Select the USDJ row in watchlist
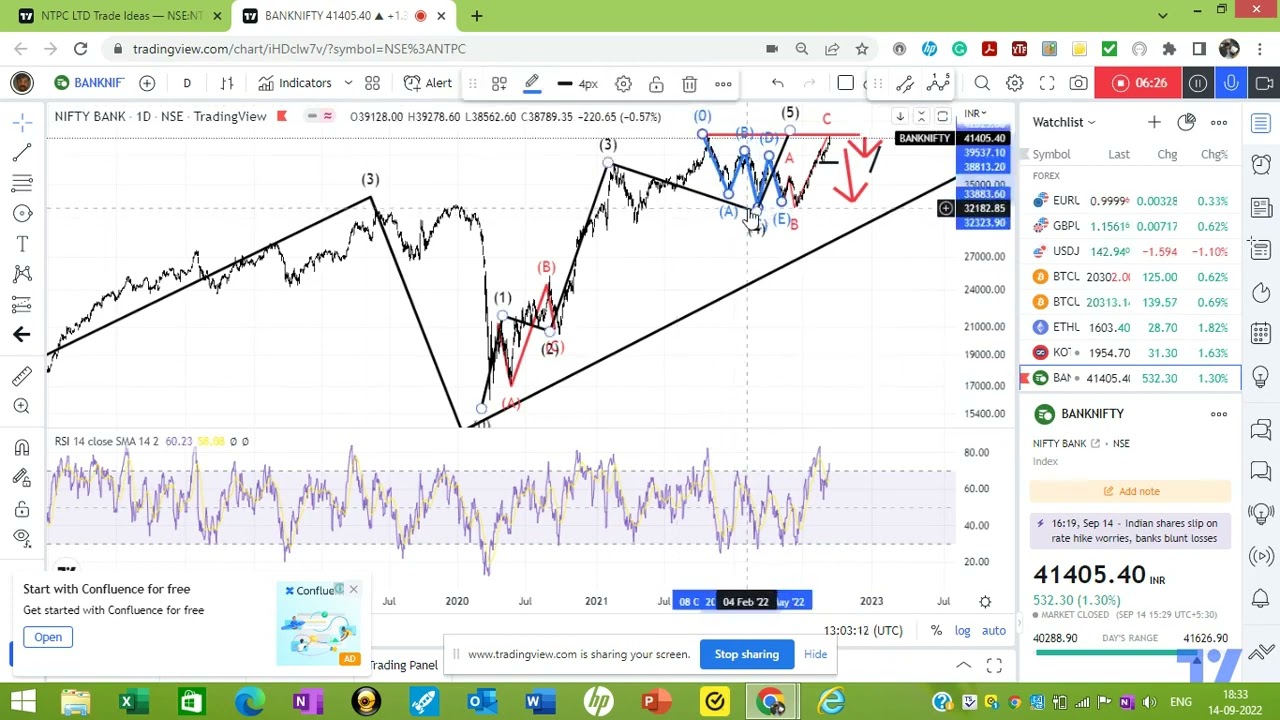Screen dimensions: 1280x720 point(1130,251)
